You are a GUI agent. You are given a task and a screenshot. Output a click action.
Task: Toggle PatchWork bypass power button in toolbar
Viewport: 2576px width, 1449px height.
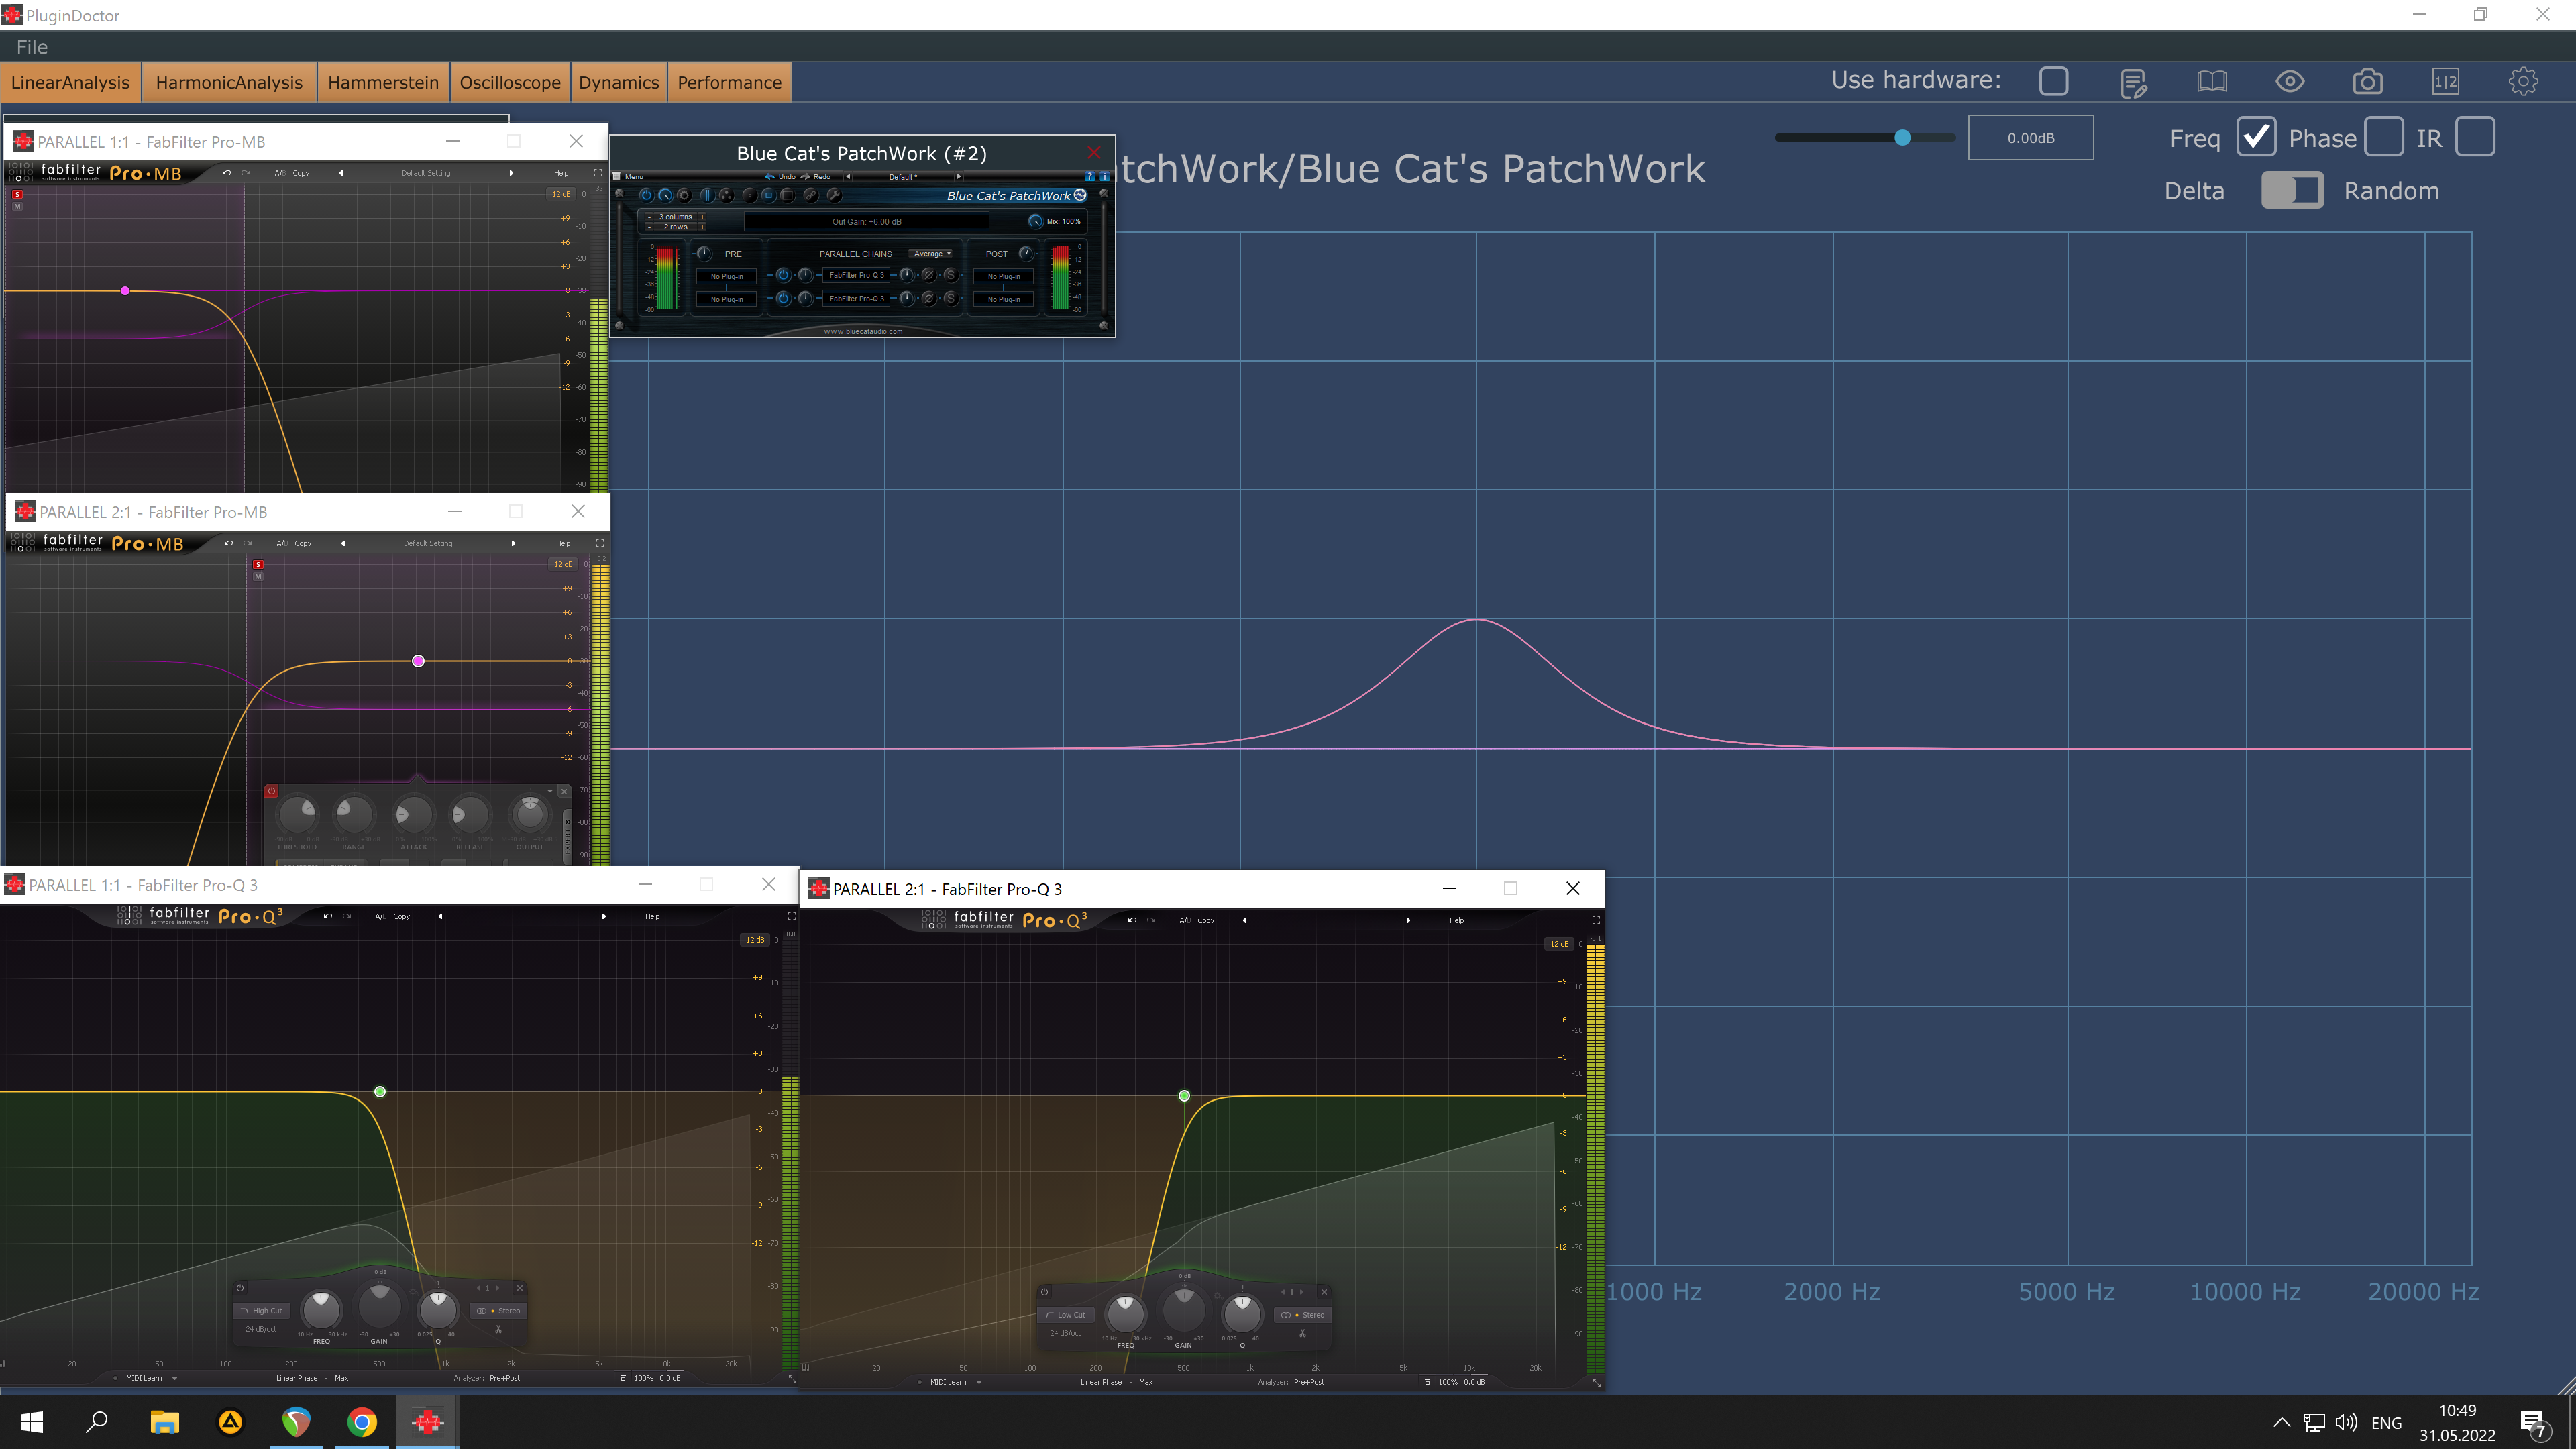(x=647, y=196)
